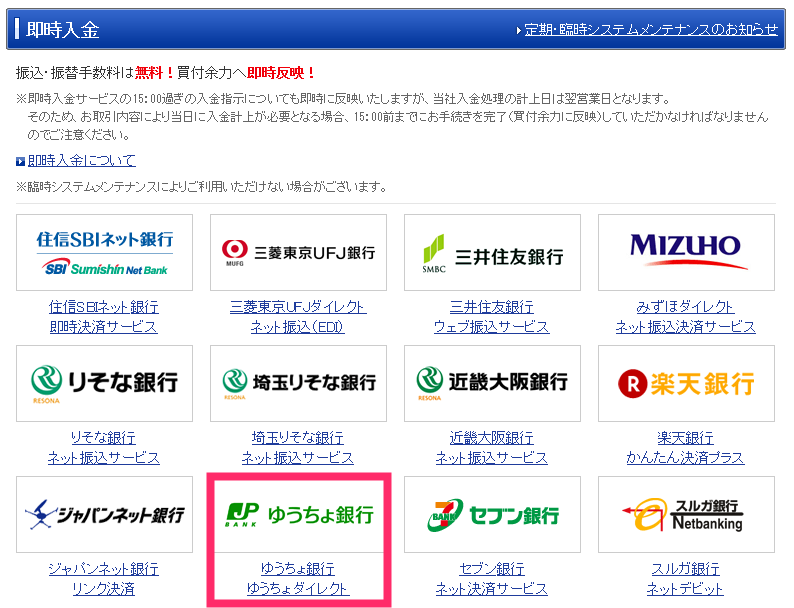The height and width of the screenshot is (608, 794).
Task: Click the セブン銀行 logo tile
Action: pyautogui.click(x=492, y=514)
